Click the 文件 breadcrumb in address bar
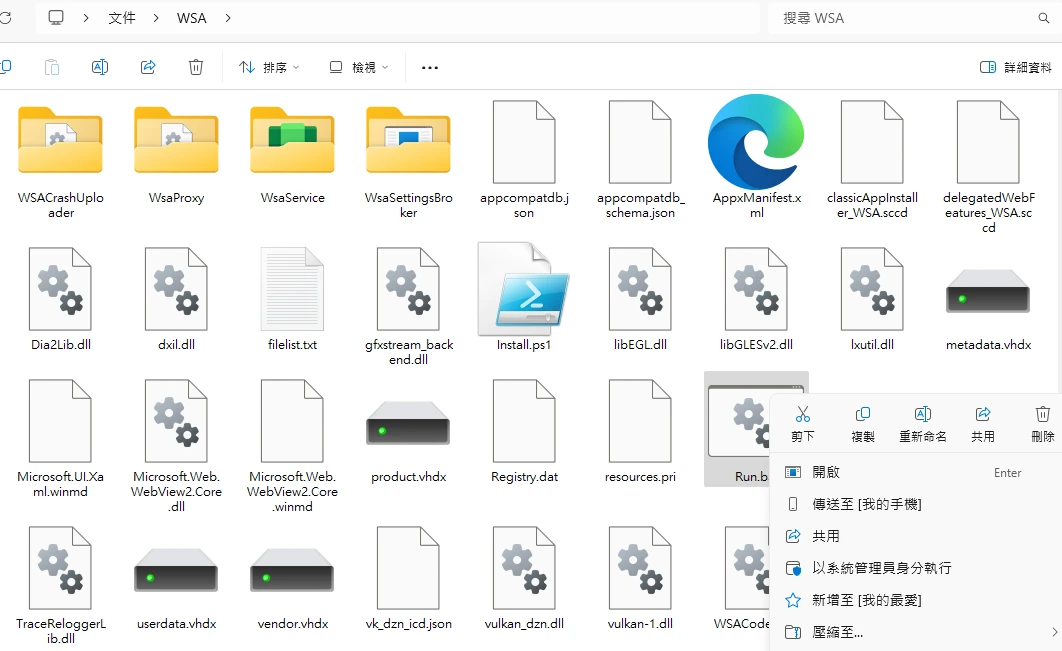Image resolution: width=1062 pixels, height=651 pixels. click(x=122, y=18)
